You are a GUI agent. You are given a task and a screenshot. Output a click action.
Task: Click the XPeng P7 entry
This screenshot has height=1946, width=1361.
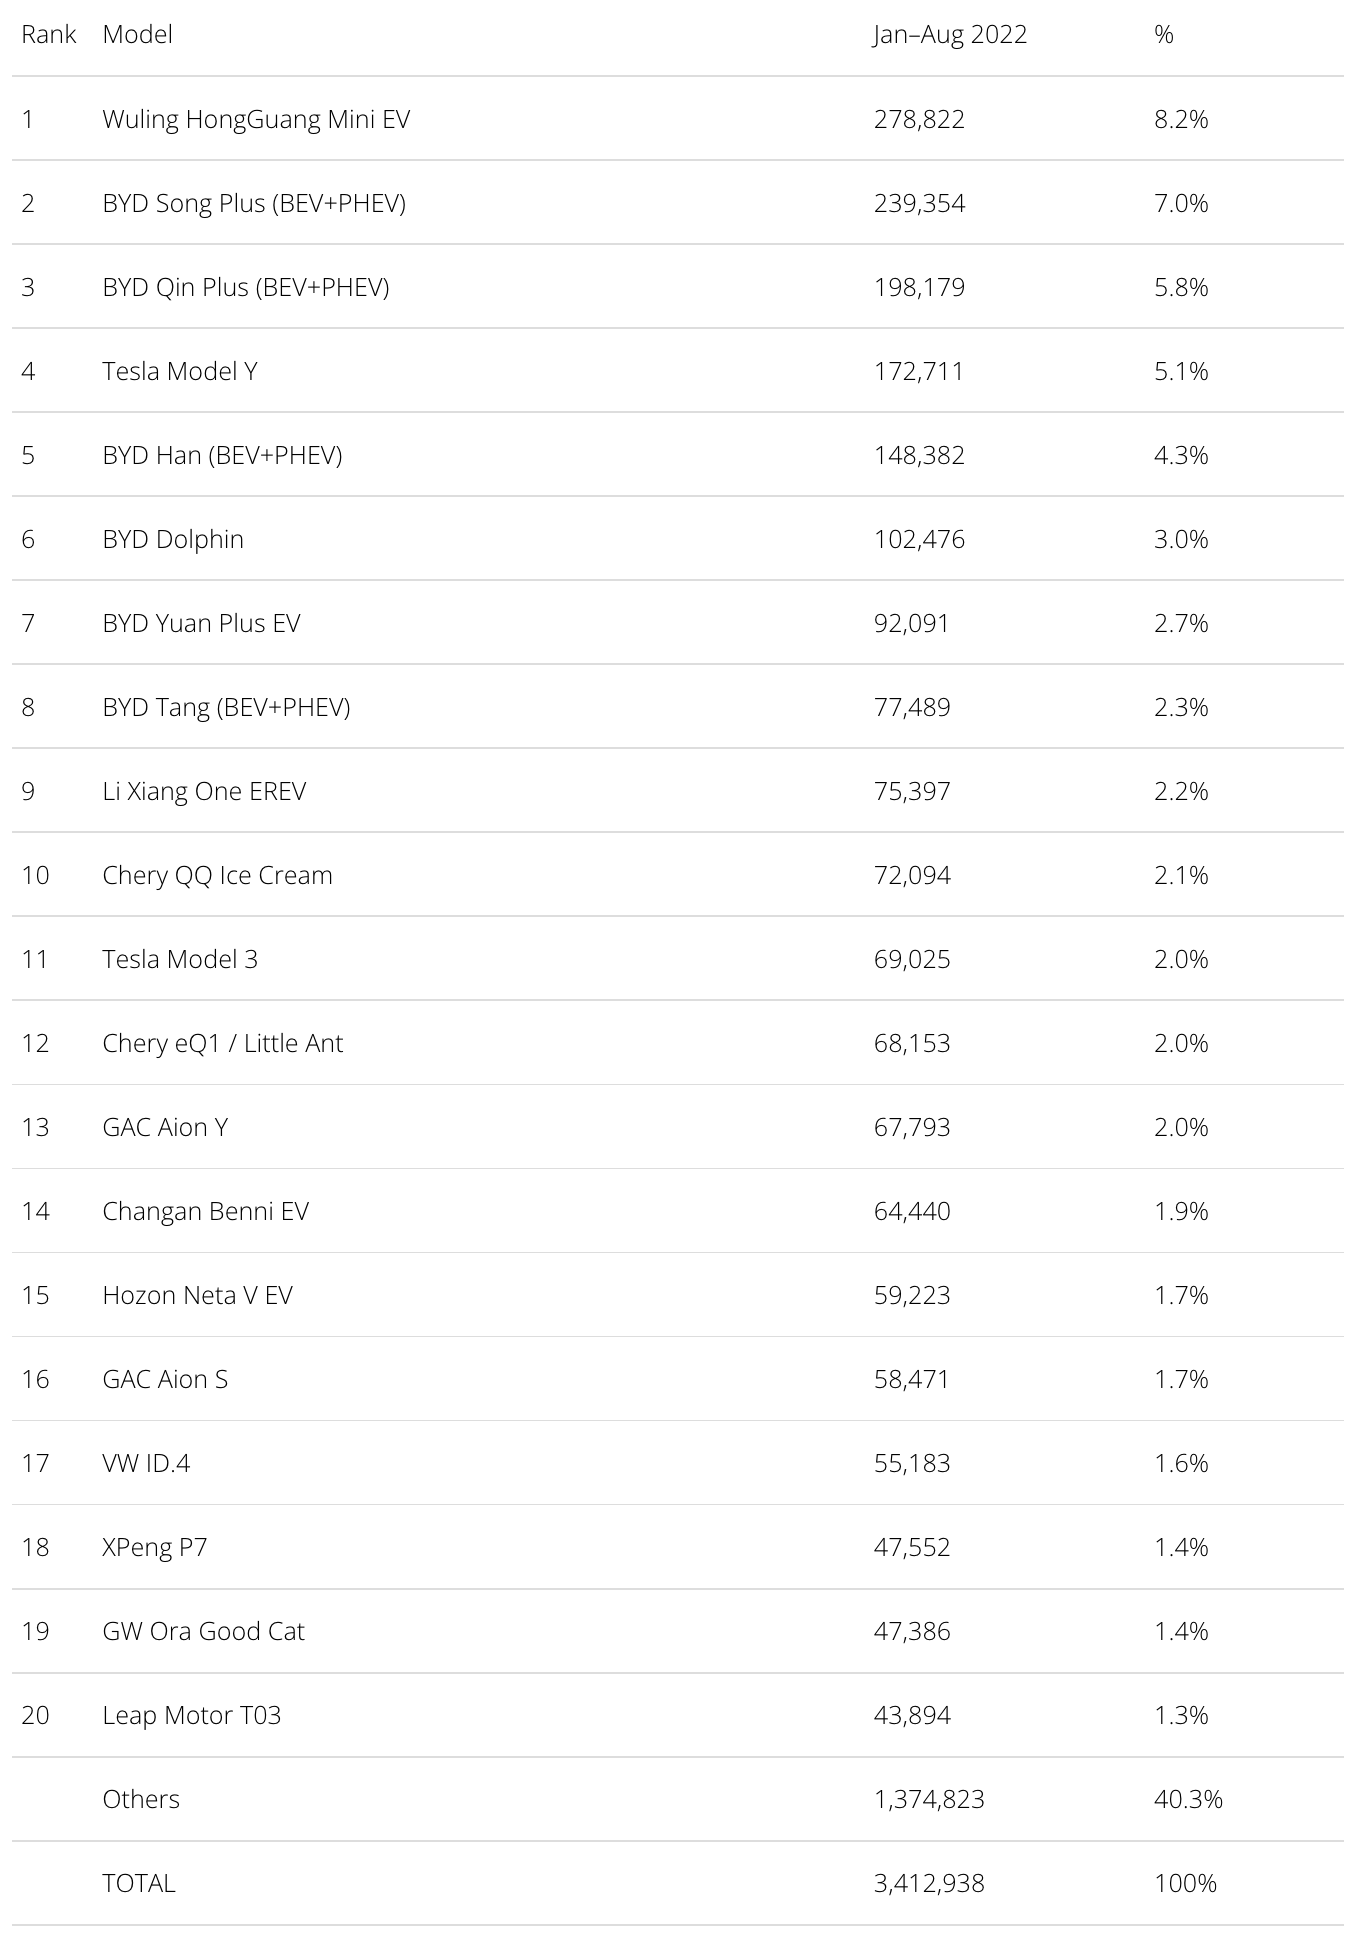tap(155, 1547)
